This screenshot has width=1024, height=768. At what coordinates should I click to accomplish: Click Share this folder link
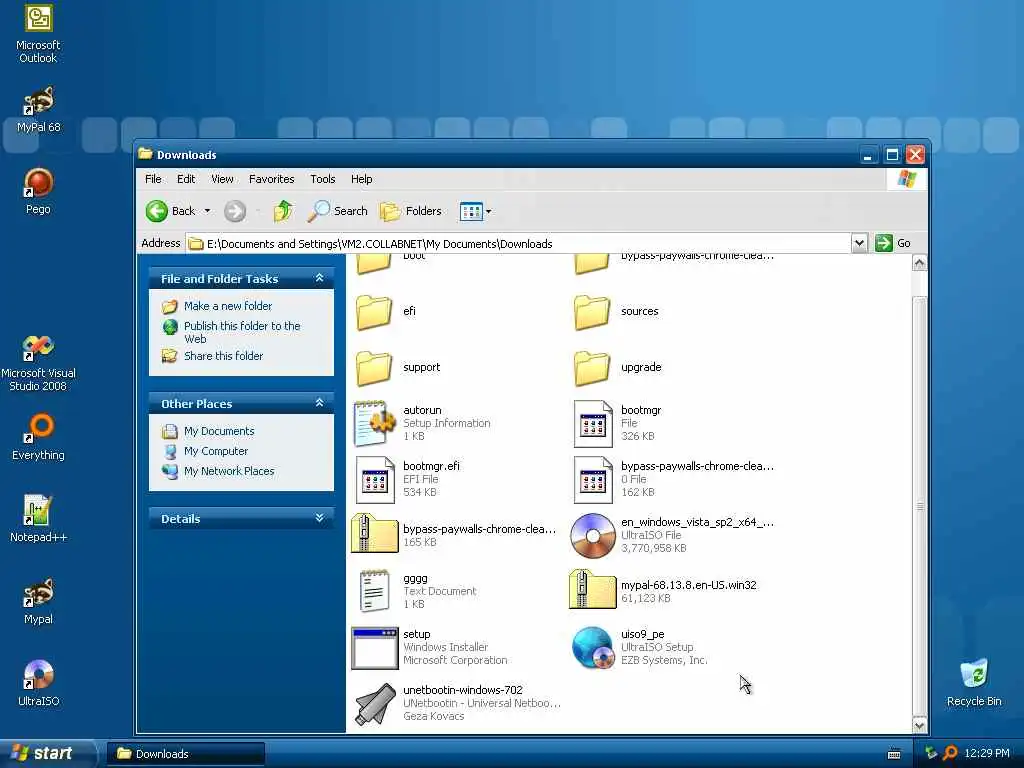223,356
